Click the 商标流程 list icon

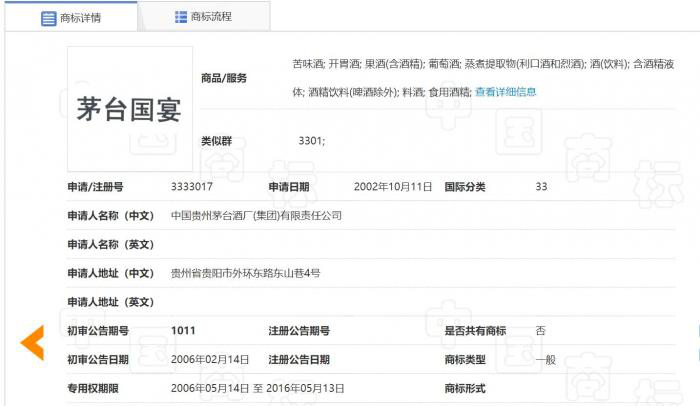181,17
